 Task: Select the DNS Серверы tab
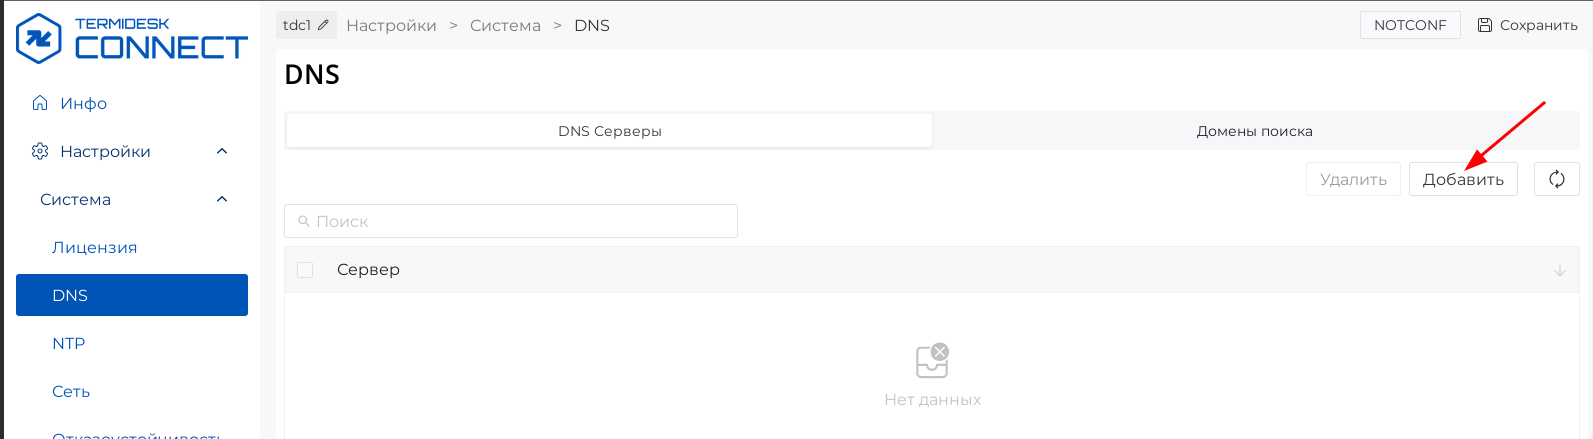[x=609, y=131]
